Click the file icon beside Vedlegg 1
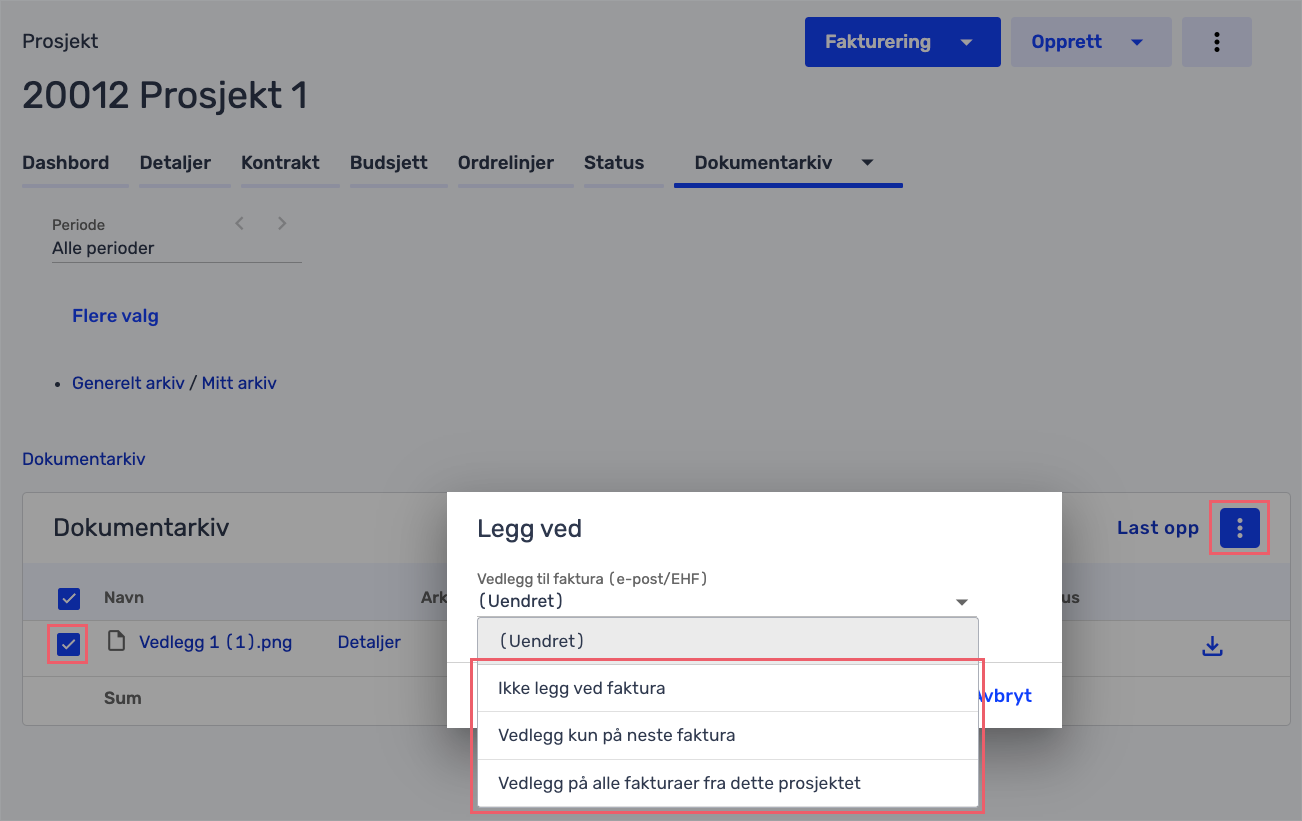1302x821 pixels. tap(117, 642)
